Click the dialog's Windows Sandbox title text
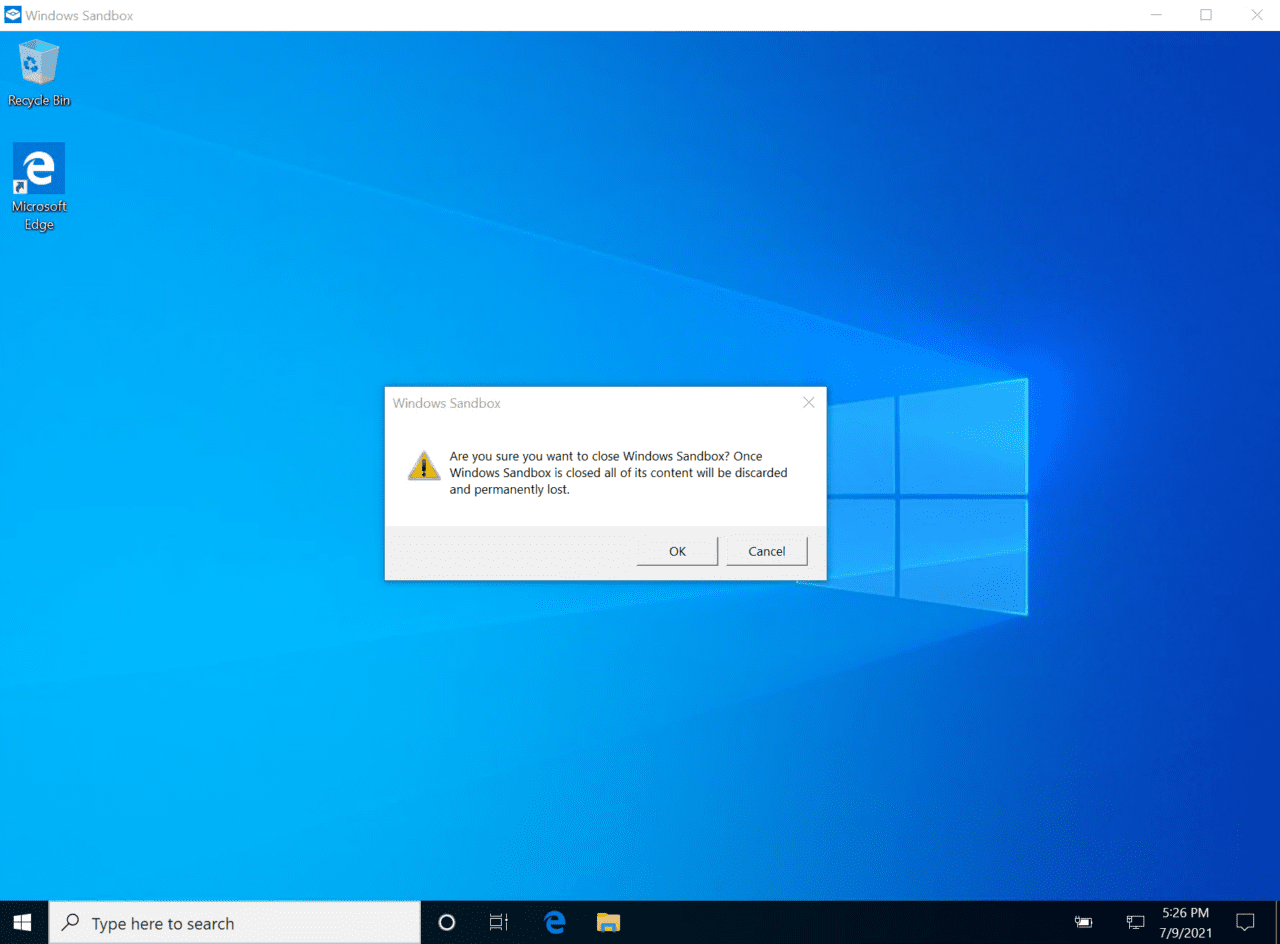1280x944 pixels. pos(447,403)
